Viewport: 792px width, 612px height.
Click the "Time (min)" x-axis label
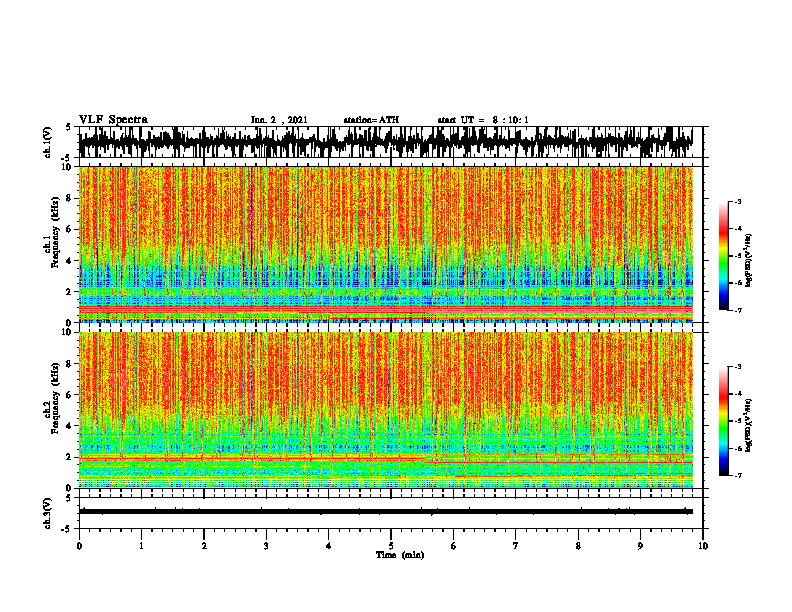click(400, 555)
